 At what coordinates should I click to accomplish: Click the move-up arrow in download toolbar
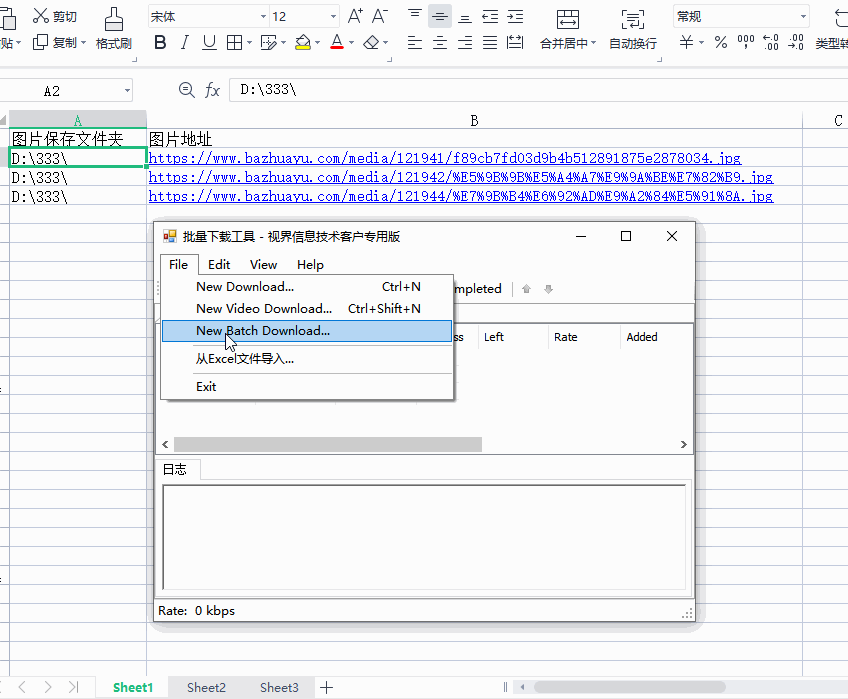[526, 289]
